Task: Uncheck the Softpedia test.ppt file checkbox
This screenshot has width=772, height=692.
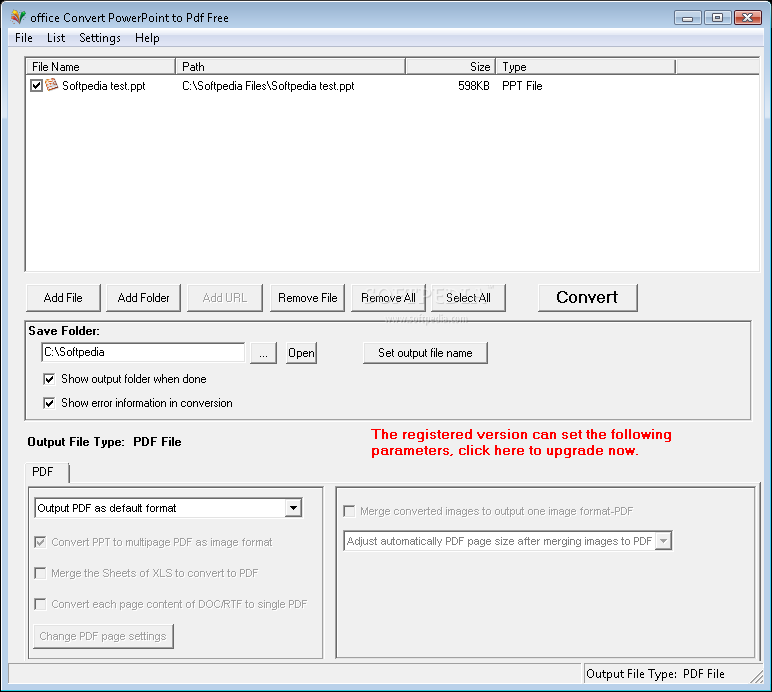Action: coord(36,86)
